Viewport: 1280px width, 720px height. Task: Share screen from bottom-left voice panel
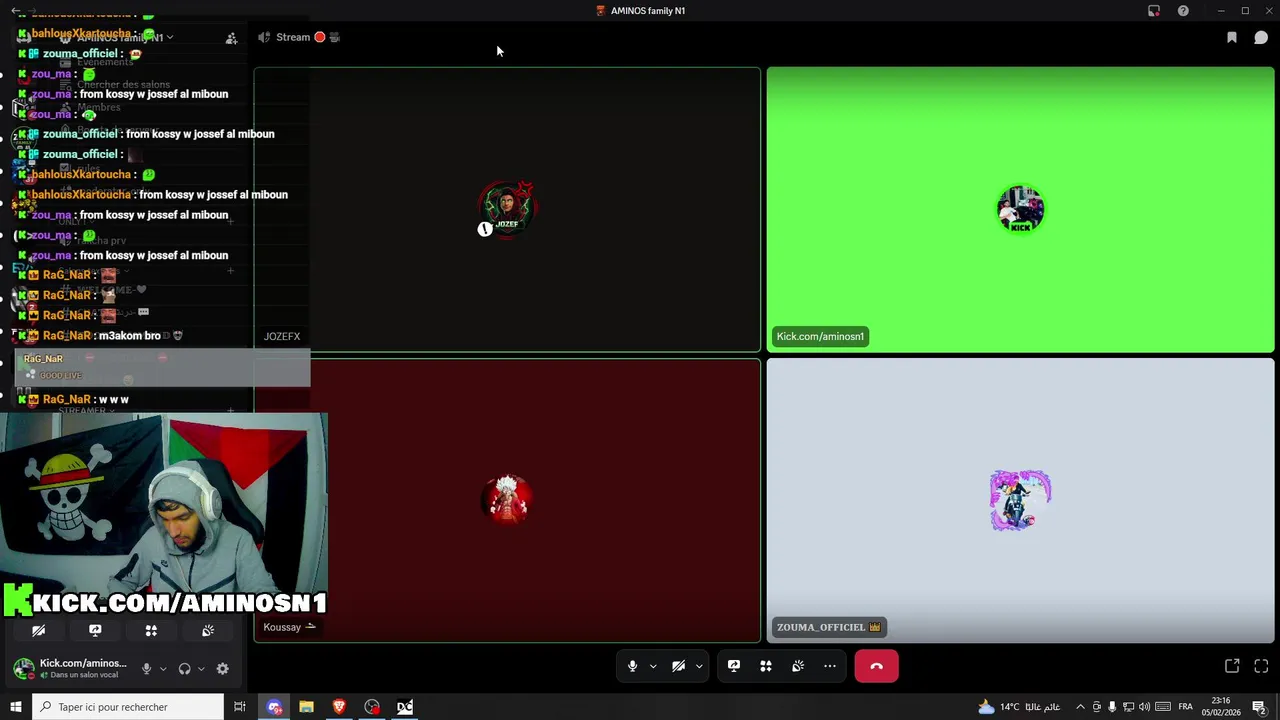95,631
